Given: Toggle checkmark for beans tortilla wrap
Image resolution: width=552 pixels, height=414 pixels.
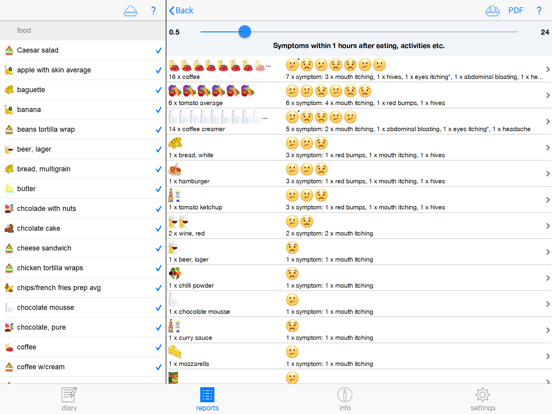Looking at the screenshot, I should (159, 130).
